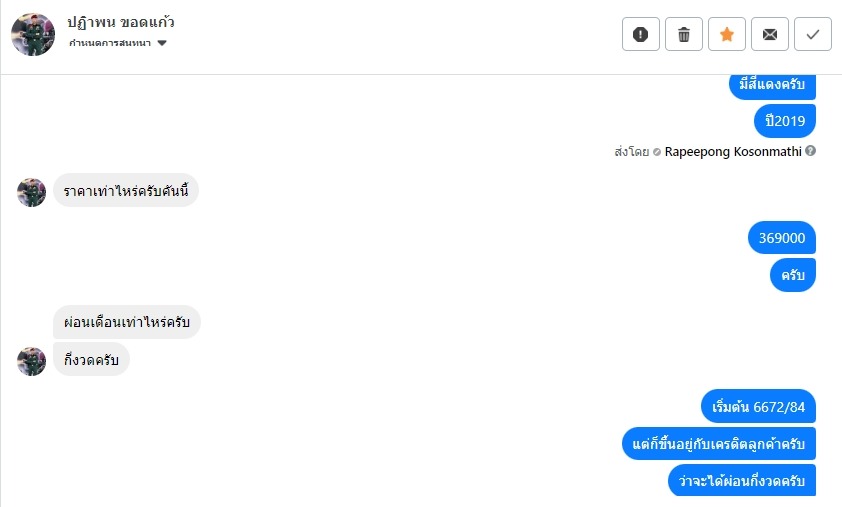This screenshot has height=507, width=842.
Task: Click the help question mark icon
Action: point(810,152)
